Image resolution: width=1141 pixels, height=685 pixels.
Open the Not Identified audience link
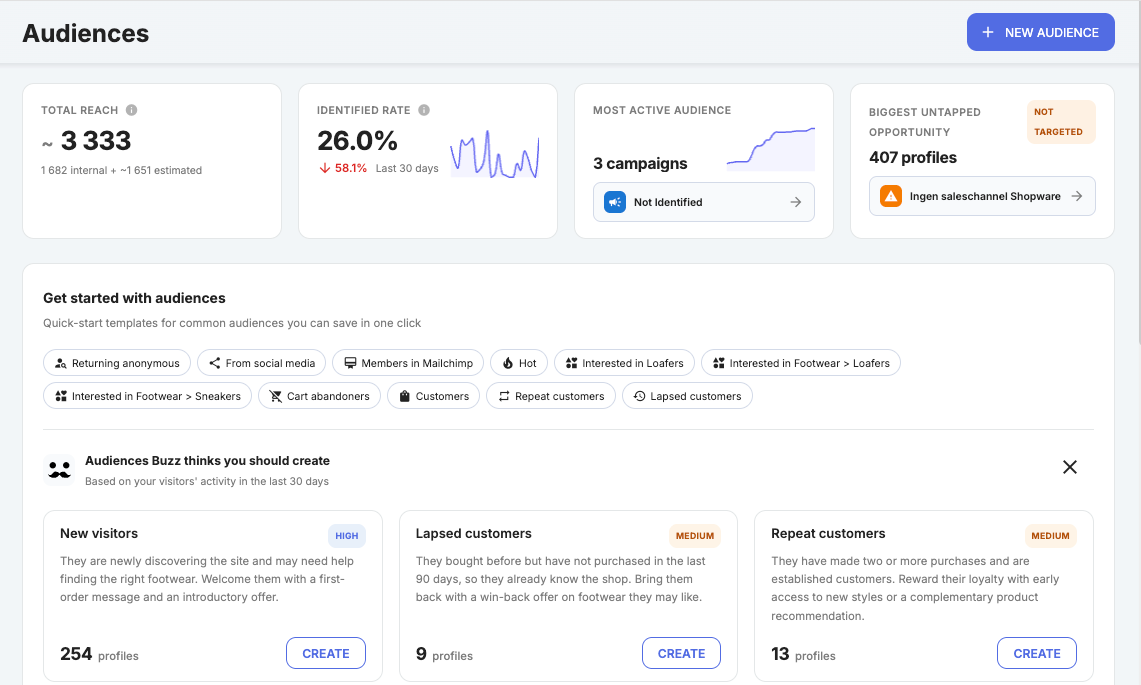point(703,202)
